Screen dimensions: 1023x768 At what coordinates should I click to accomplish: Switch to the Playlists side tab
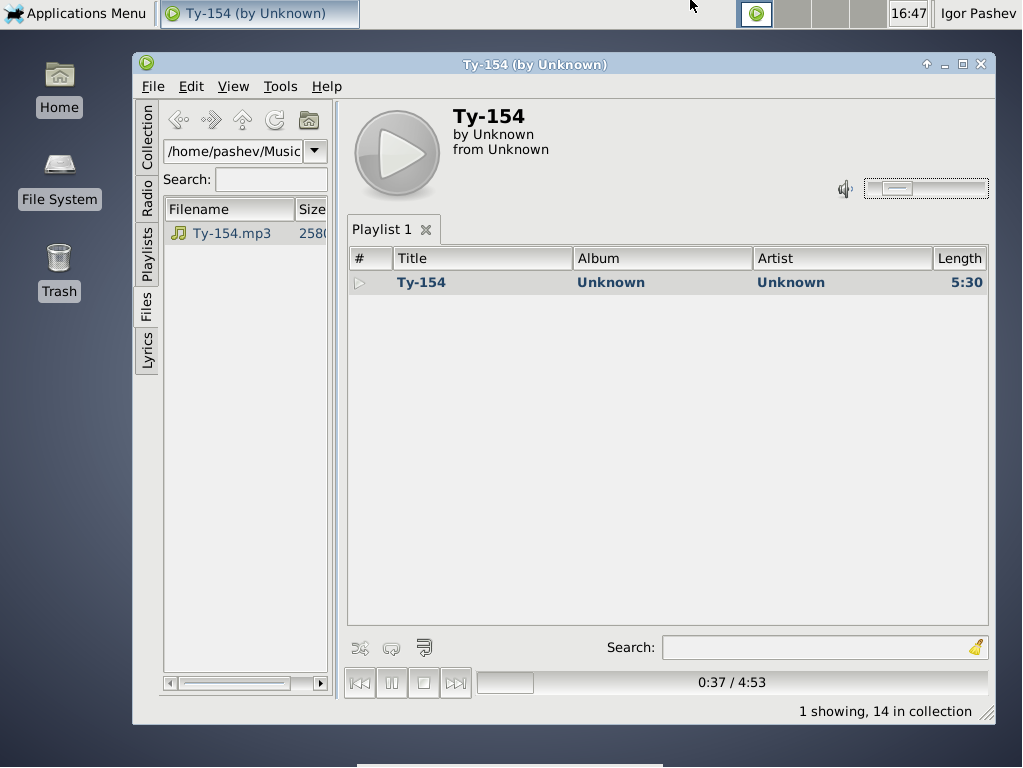coord(147,254)
